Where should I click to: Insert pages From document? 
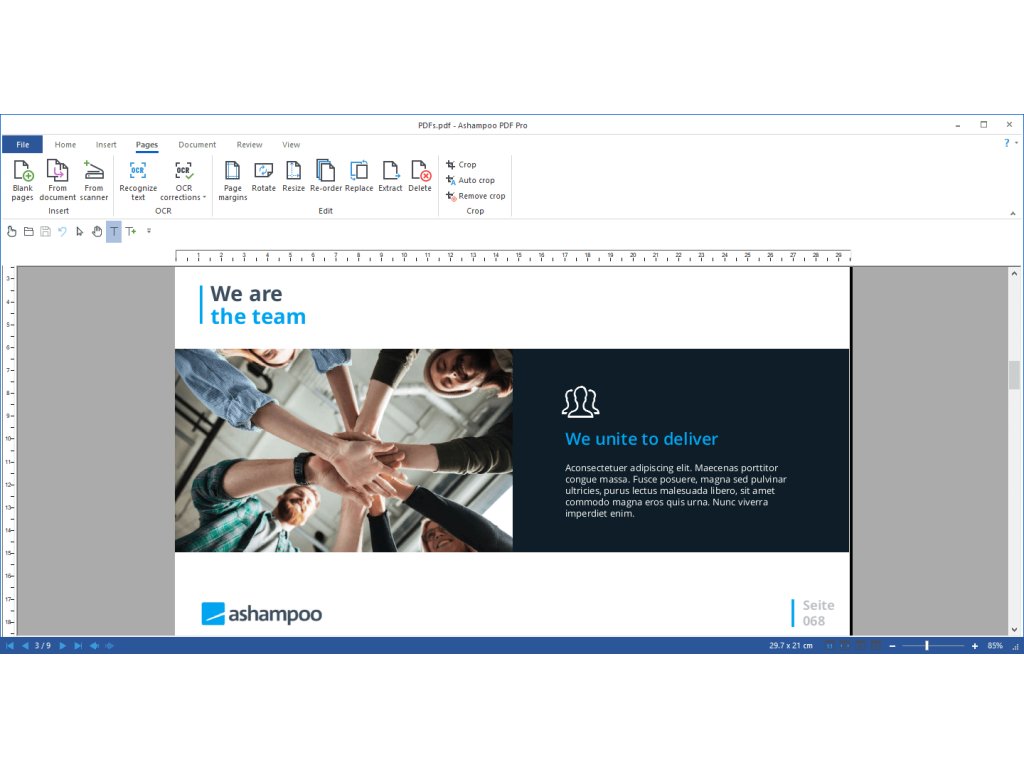point(57,180)
